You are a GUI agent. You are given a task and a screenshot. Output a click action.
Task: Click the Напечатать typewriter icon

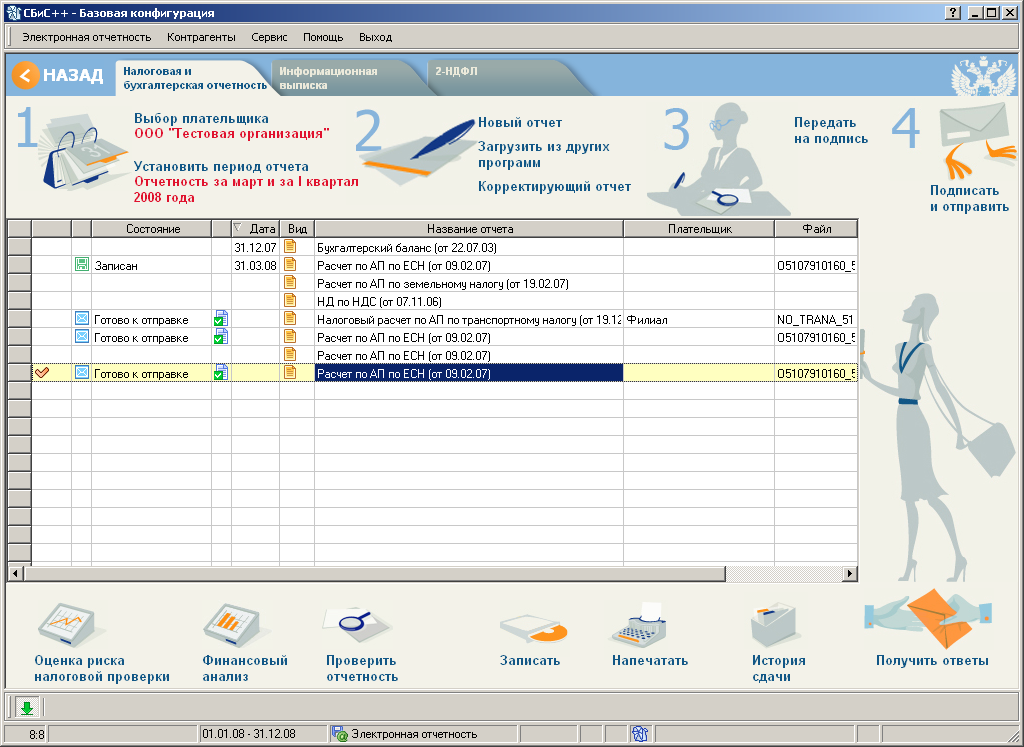[639, 626]
